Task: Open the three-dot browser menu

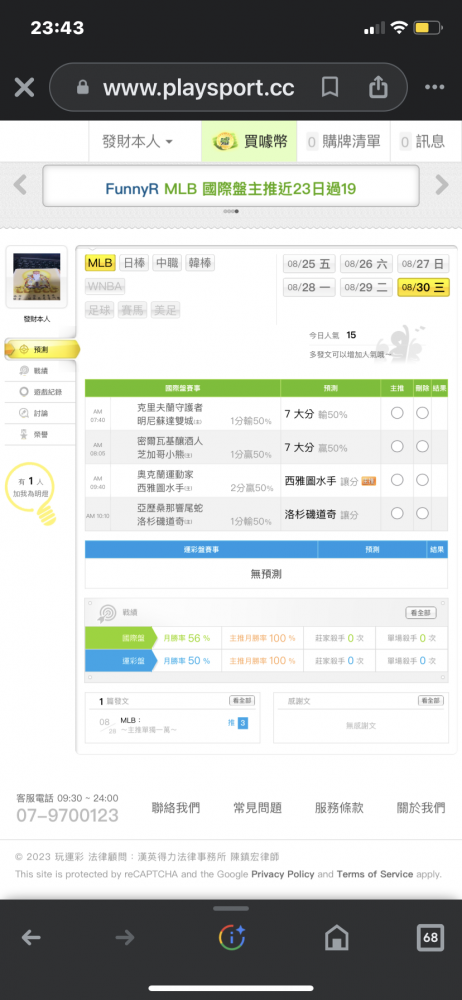Action: [x=434, y=87]
